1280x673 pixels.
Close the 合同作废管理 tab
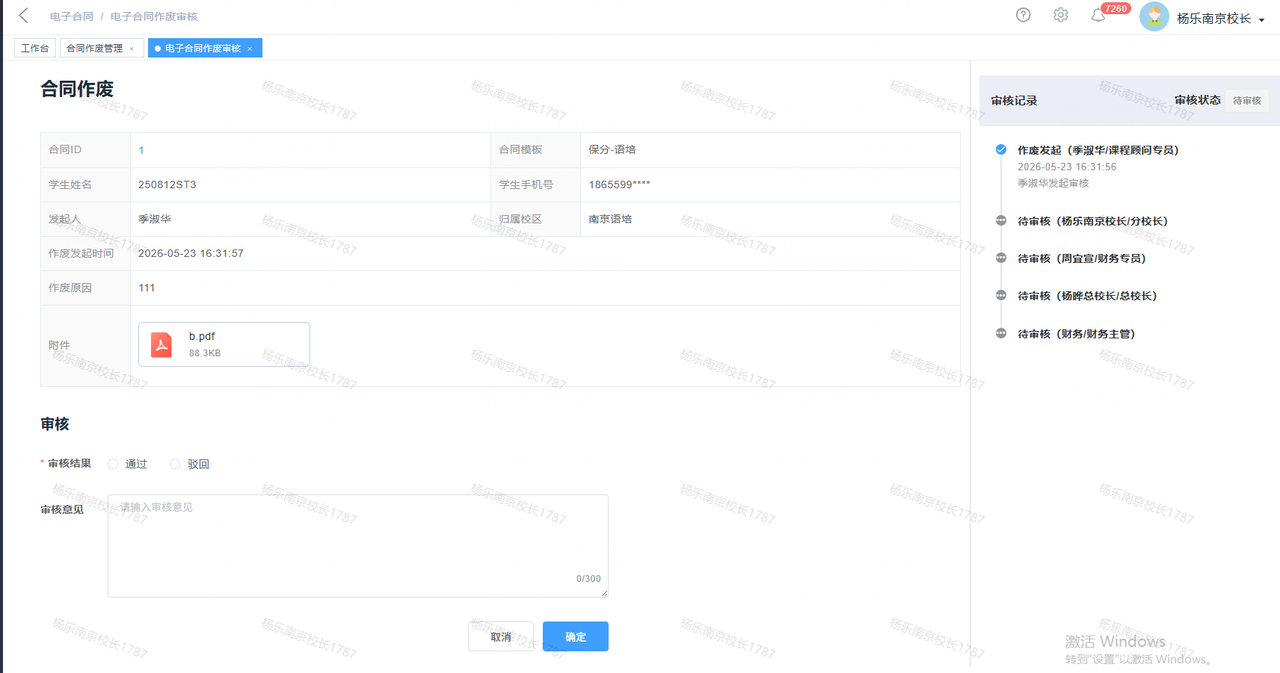click(x=131, y=48)
